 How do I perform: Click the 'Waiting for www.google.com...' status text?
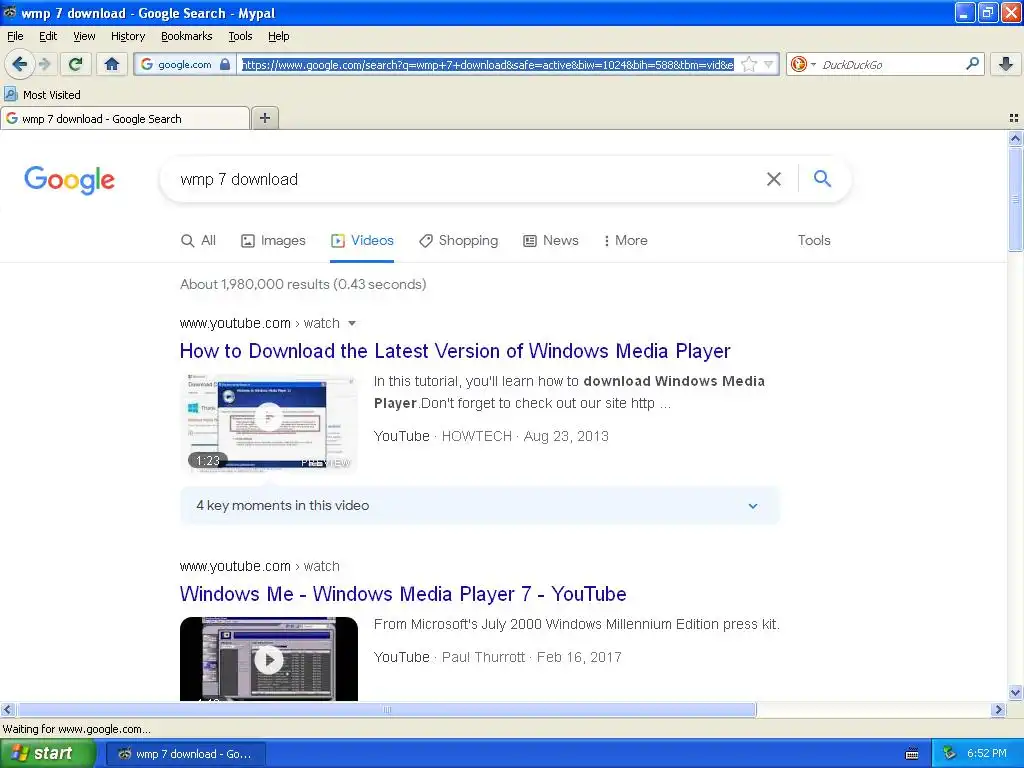pyautogui.click(x=76, y=729)
